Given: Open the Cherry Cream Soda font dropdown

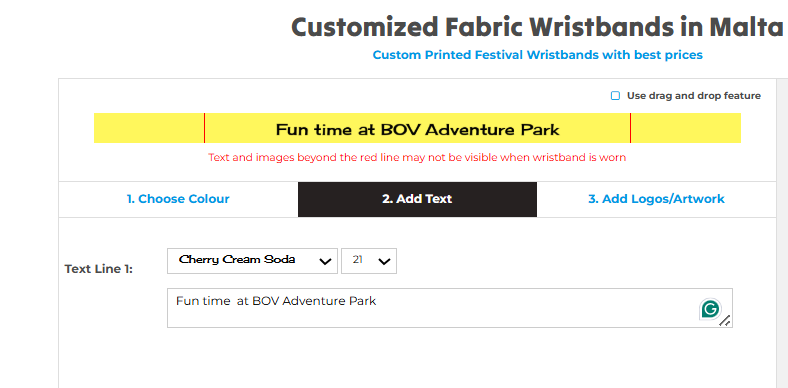Looking at the screenshot, I should pos(252,261).
